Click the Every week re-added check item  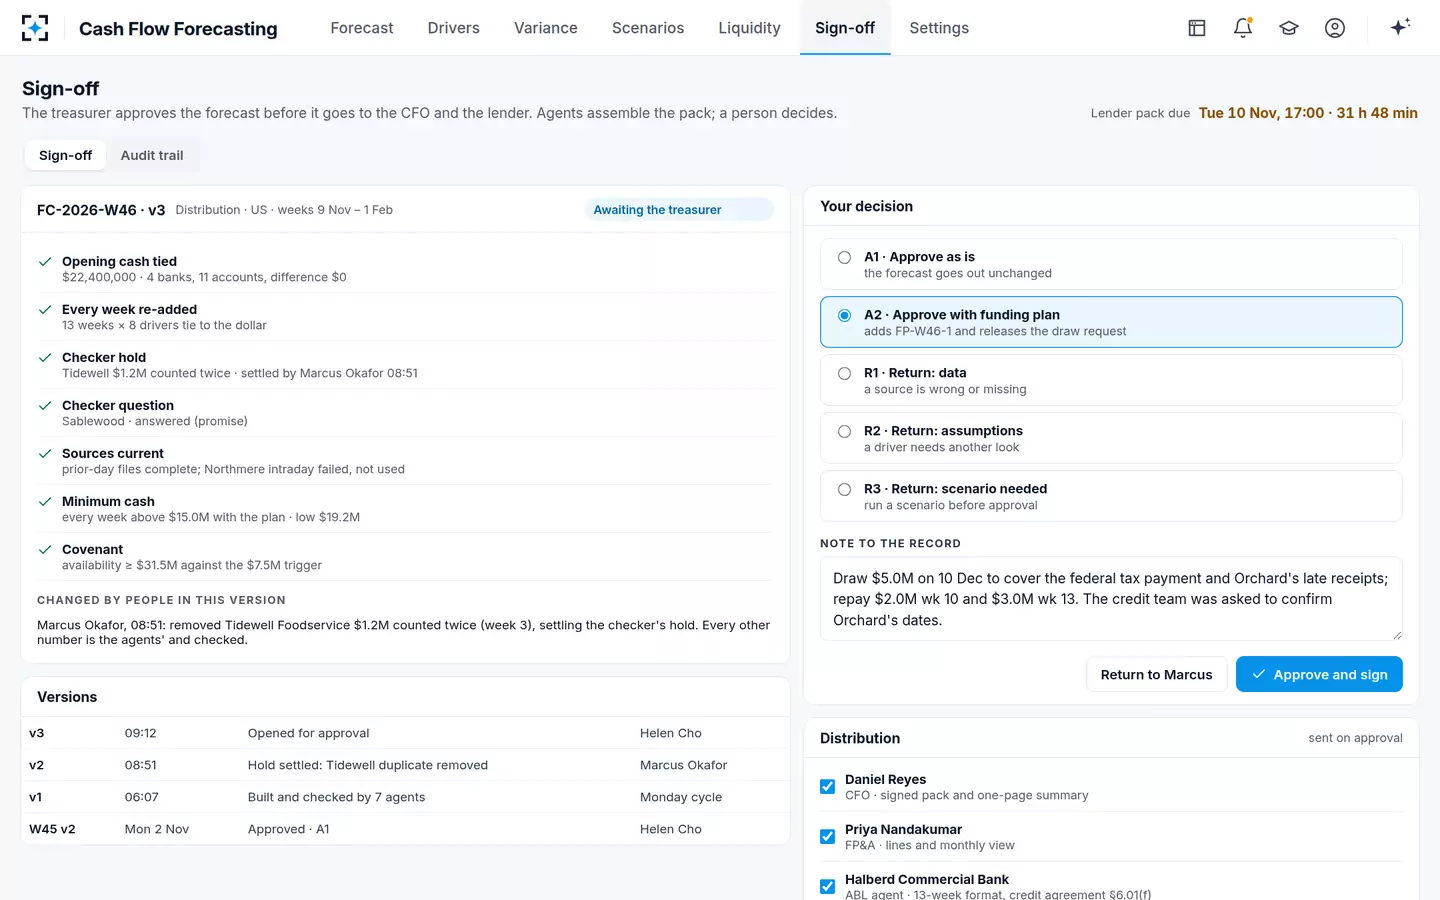(x=405, y=317)
